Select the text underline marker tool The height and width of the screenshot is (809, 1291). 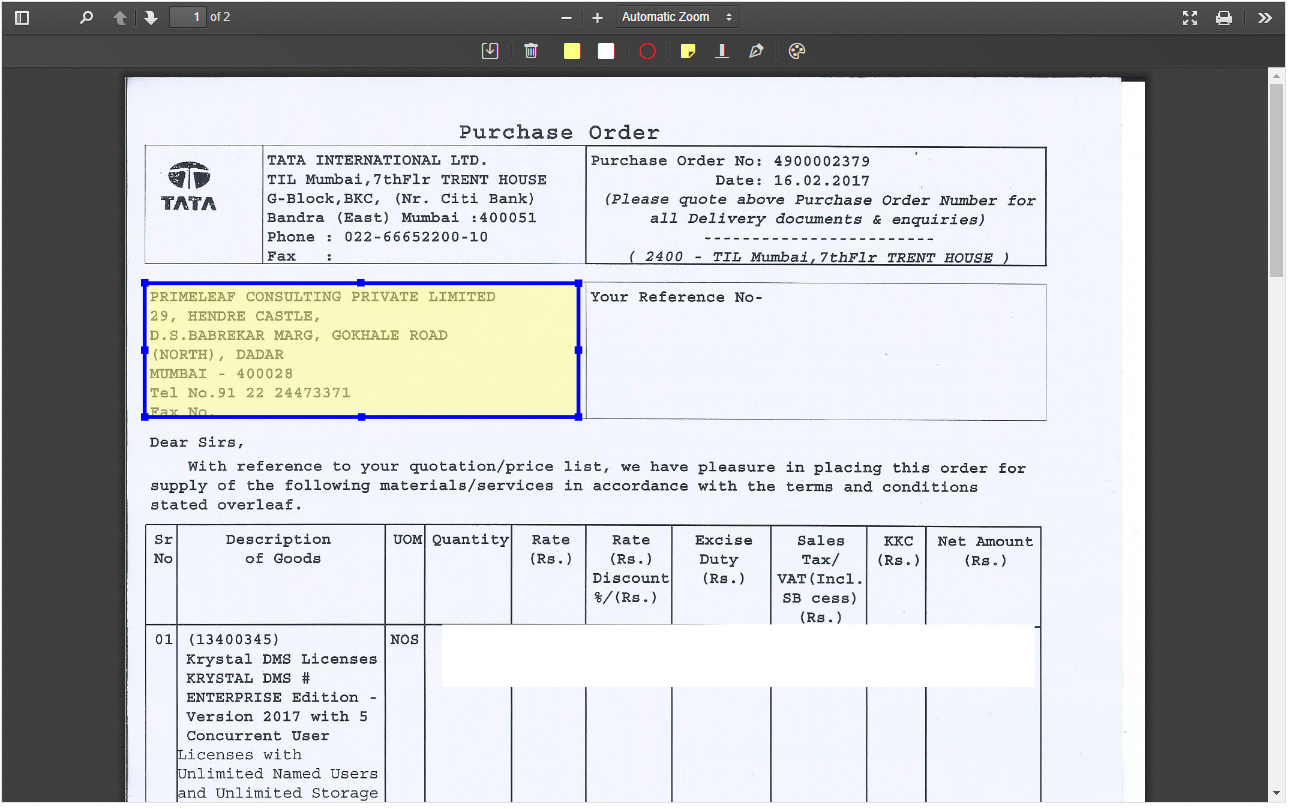click(722, 51)
